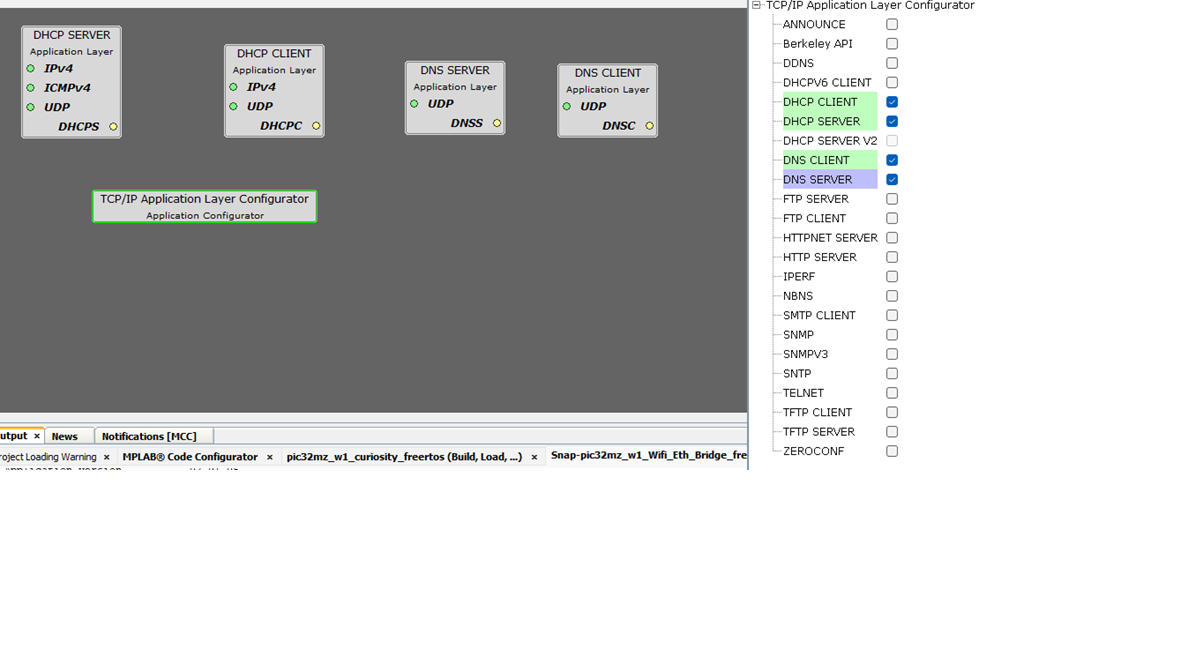The image size is (1188, 648).
Task: Click DHCP SERVER's UDP green dependency port
Action: point(30,107)
